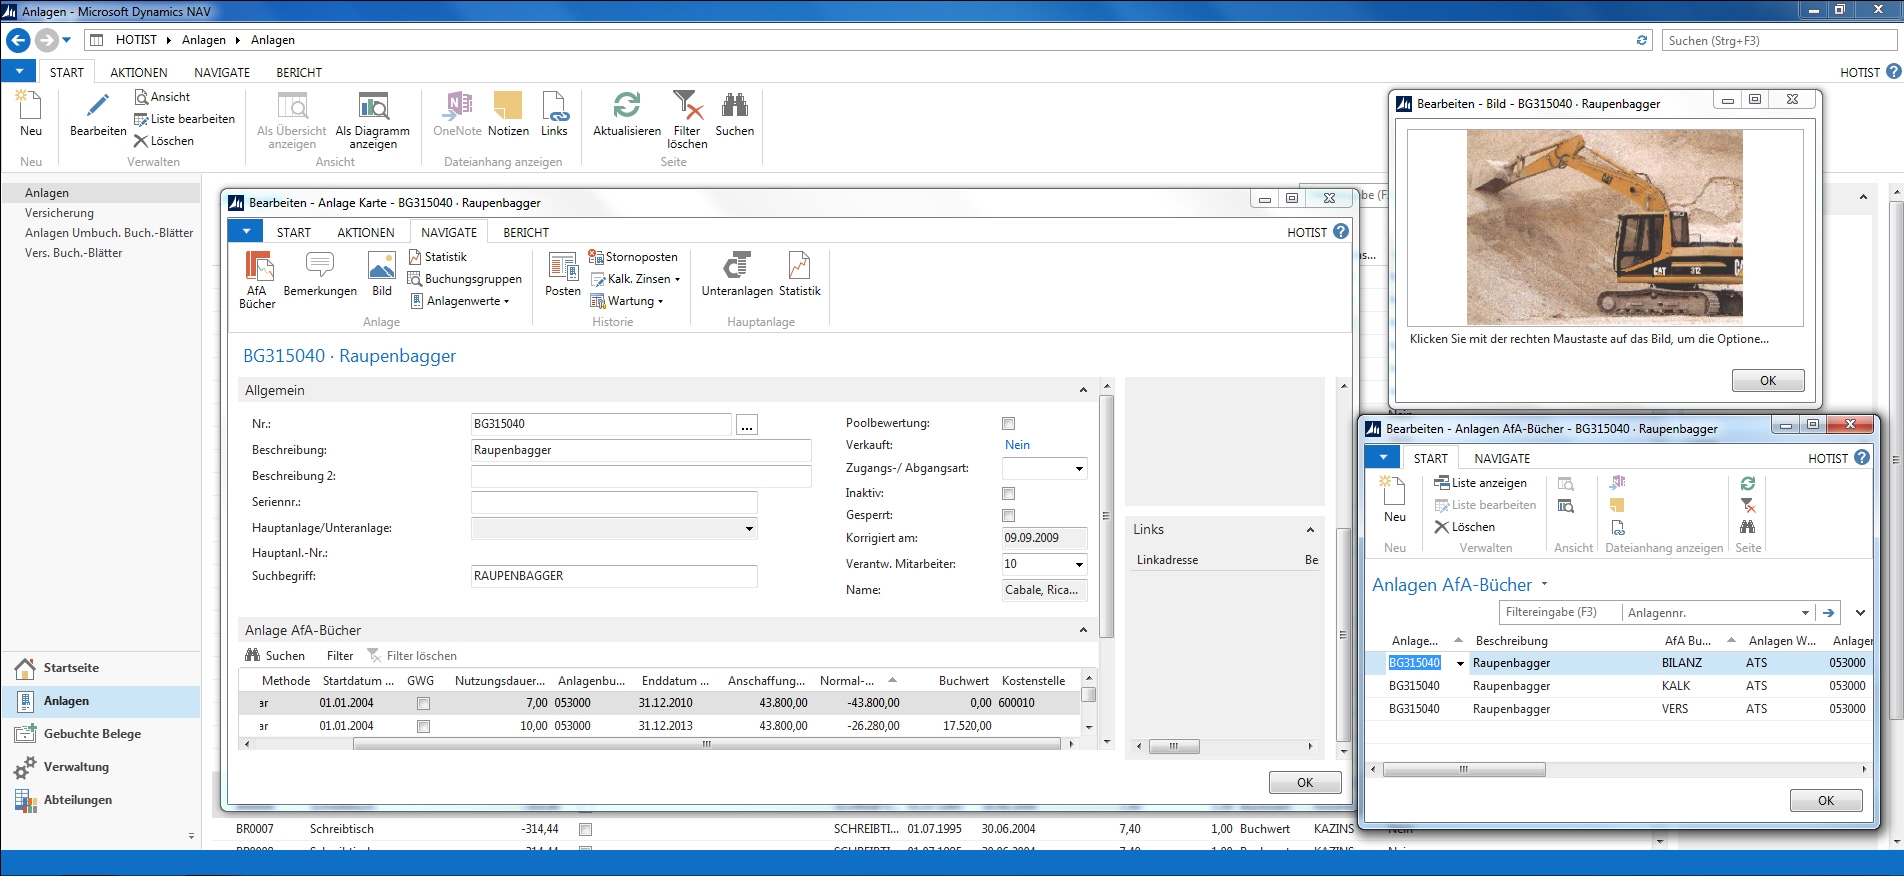Viewport: 1904px width, 876px height.
Task: Open Wartung dropdown menu
Action: point(627,301)
